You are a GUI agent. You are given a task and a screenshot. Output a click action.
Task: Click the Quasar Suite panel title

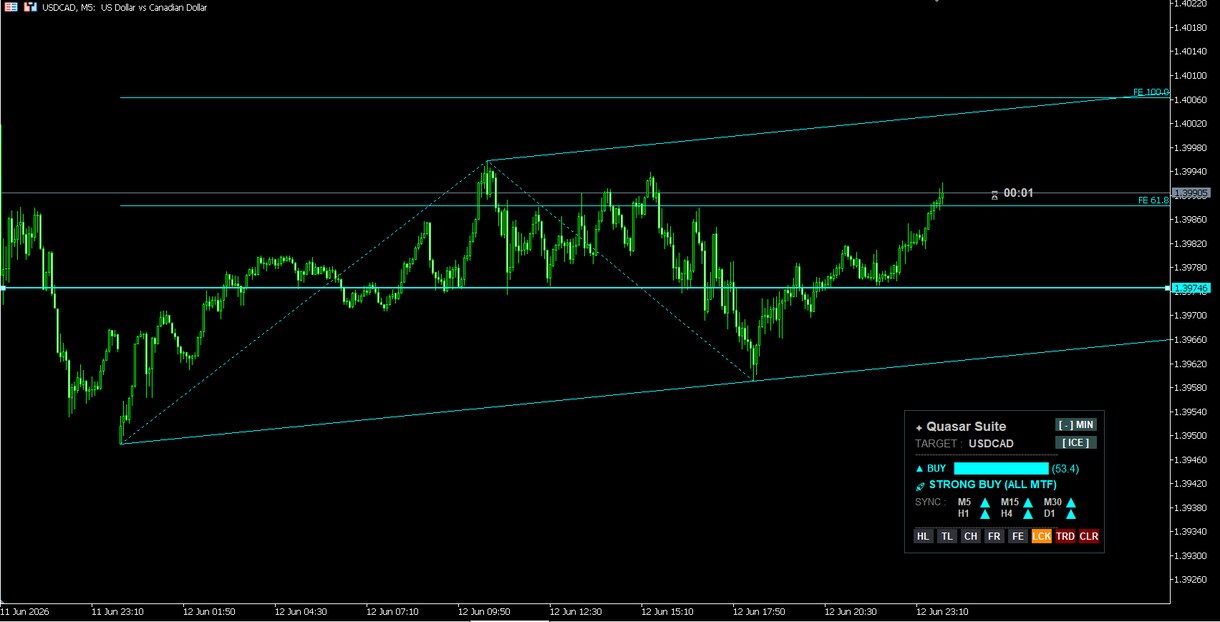coord(966,427)
